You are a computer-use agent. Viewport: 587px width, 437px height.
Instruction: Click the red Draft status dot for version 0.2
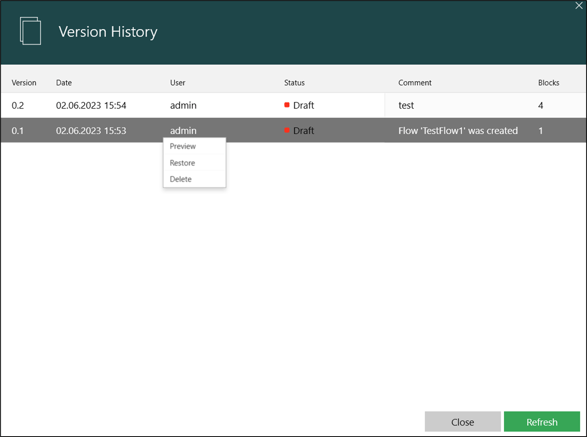pyautogui.click(x=287, y=105)
